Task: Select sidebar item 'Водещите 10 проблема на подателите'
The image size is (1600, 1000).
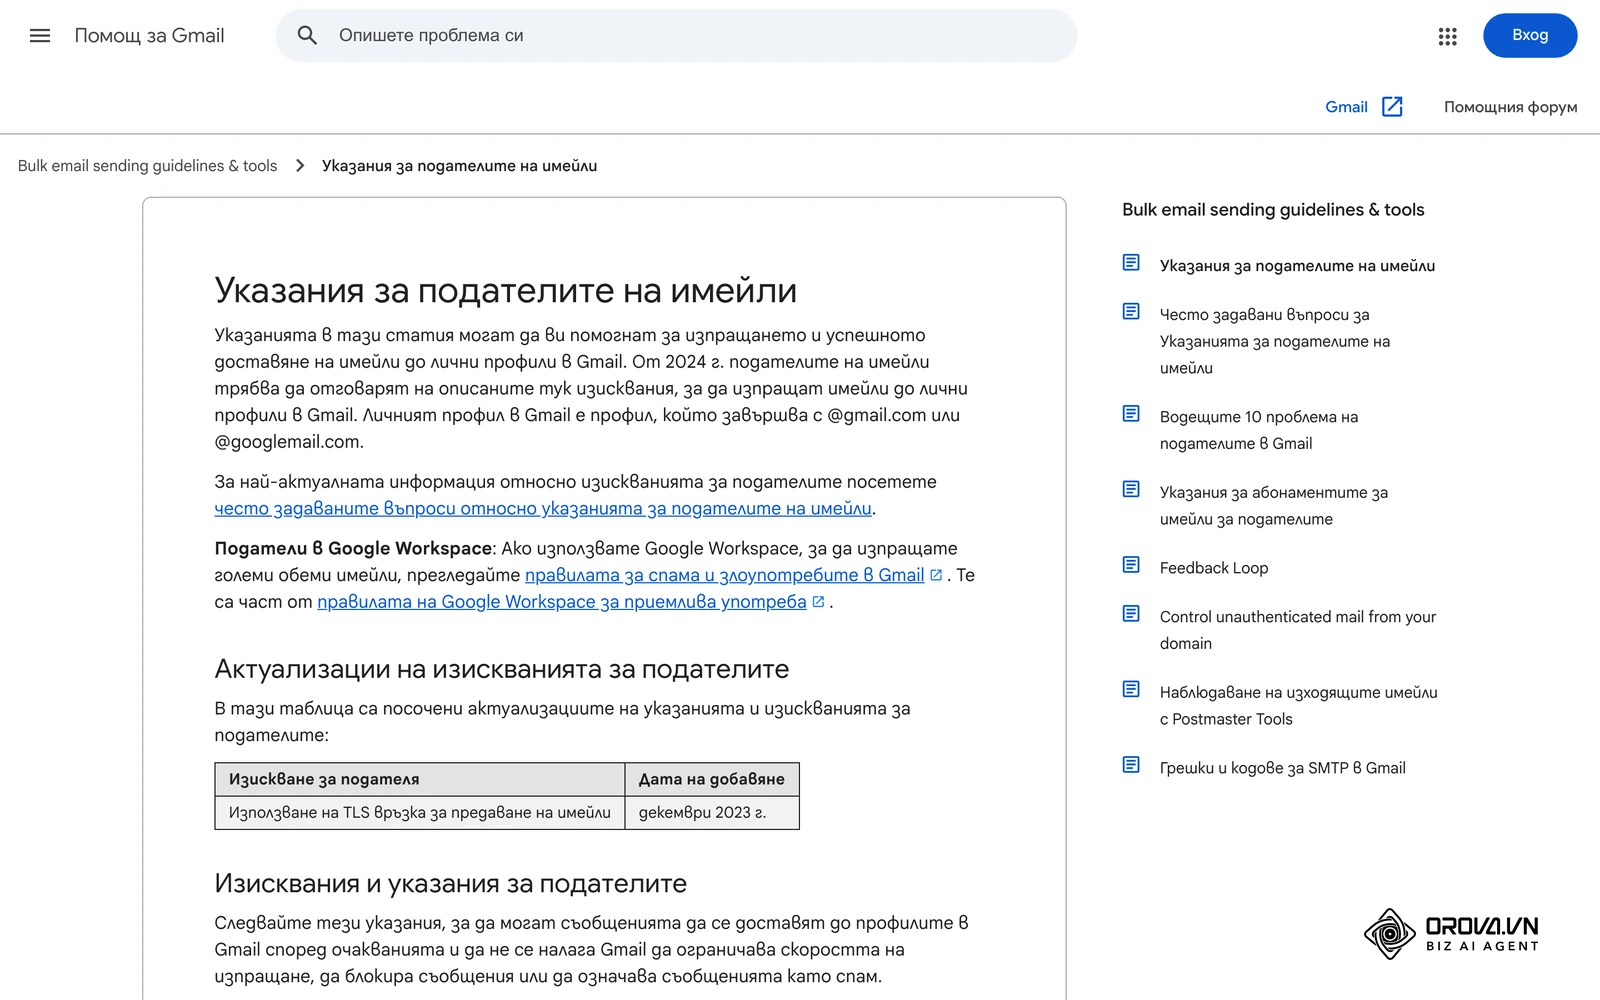Action: [x=1259, y=430]
